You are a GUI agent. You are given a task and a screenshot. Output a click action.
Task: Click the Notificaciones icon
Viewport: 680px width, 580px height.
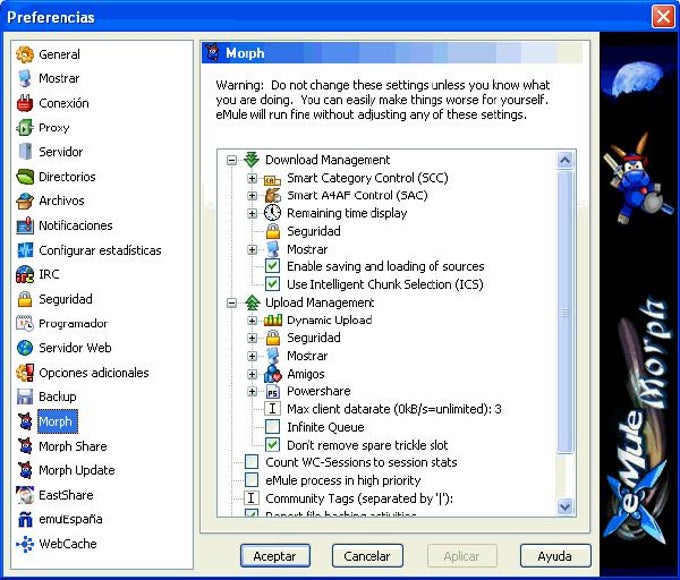point(25,226)
